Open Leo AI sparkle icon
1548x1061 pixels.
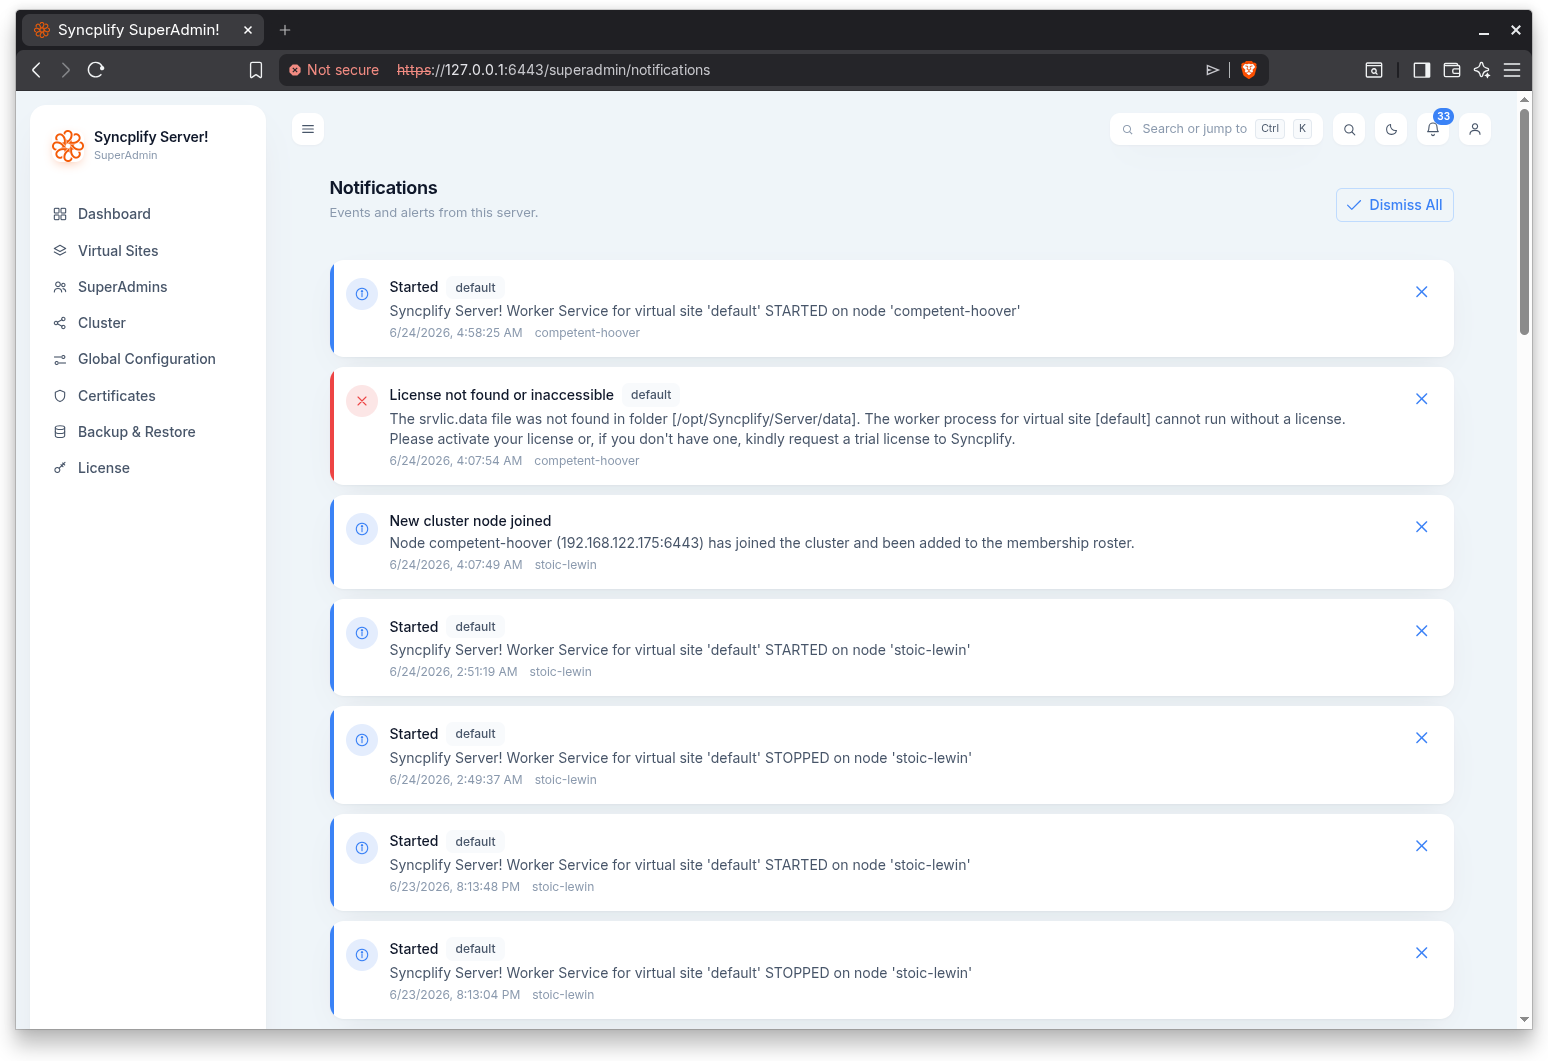1482,70
